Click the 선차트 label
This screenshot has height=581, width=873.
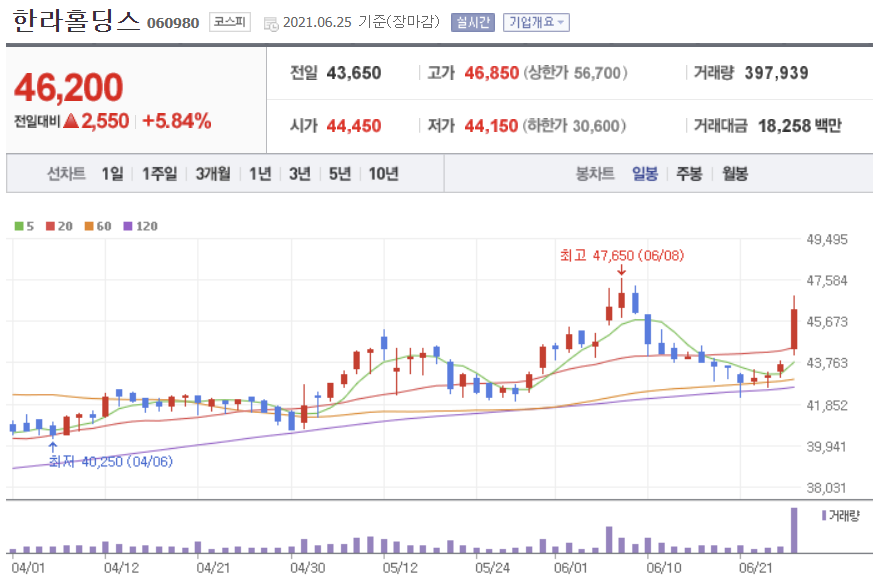tap(66, 174)
